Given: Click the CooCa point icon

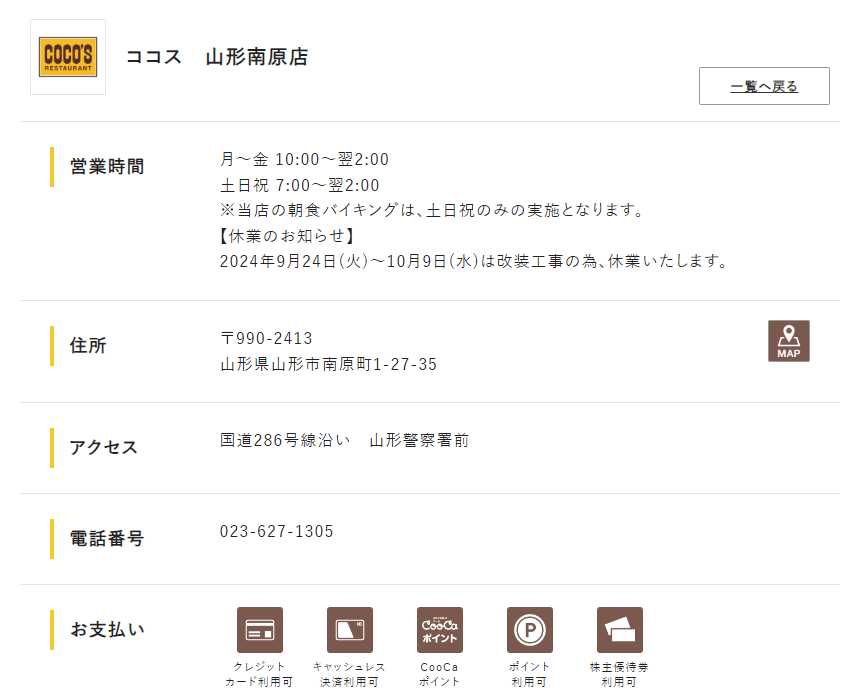Looking at the screenshot, I should click(439, 630).
